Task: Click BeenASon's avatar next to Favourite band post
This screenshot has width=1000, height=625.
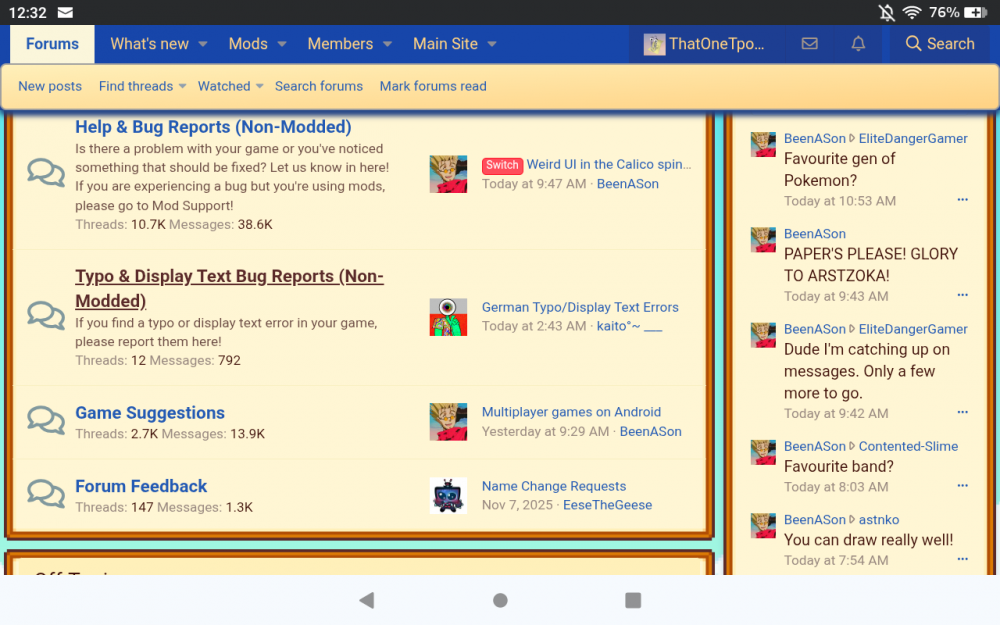Action: coord(763,451)
